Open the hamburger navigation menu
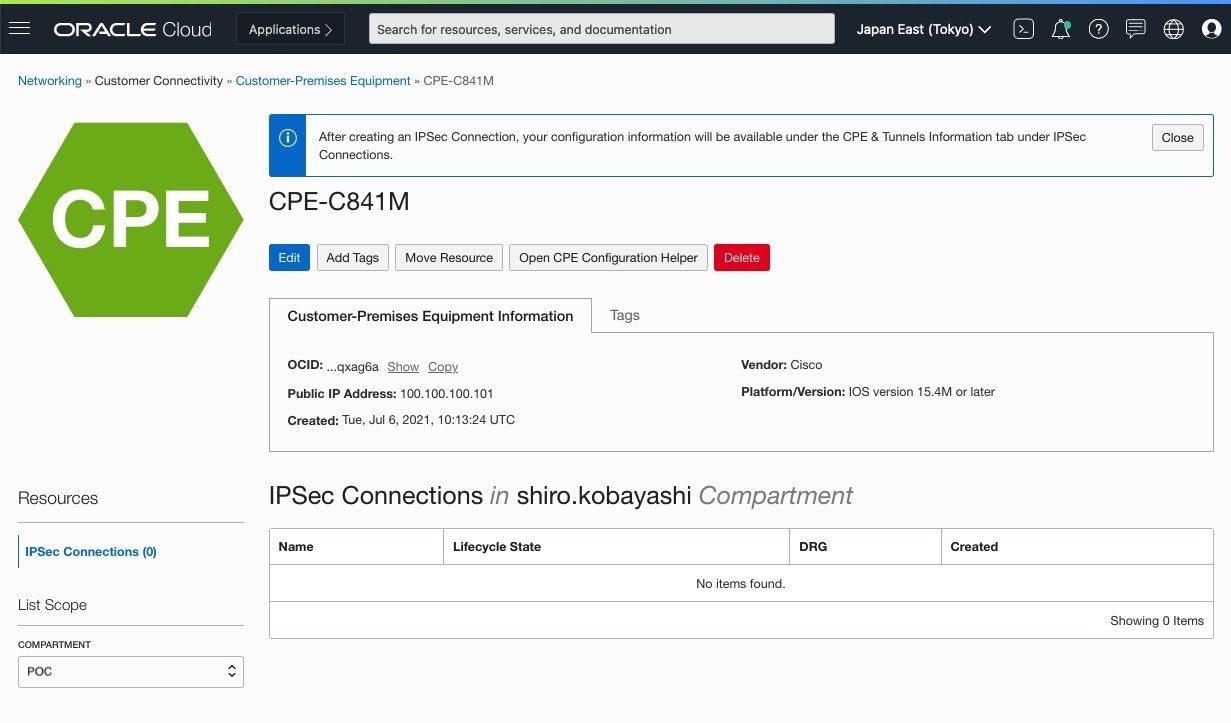The width and height of the screenshot is (1231, 723). click(x=19, y=29)
